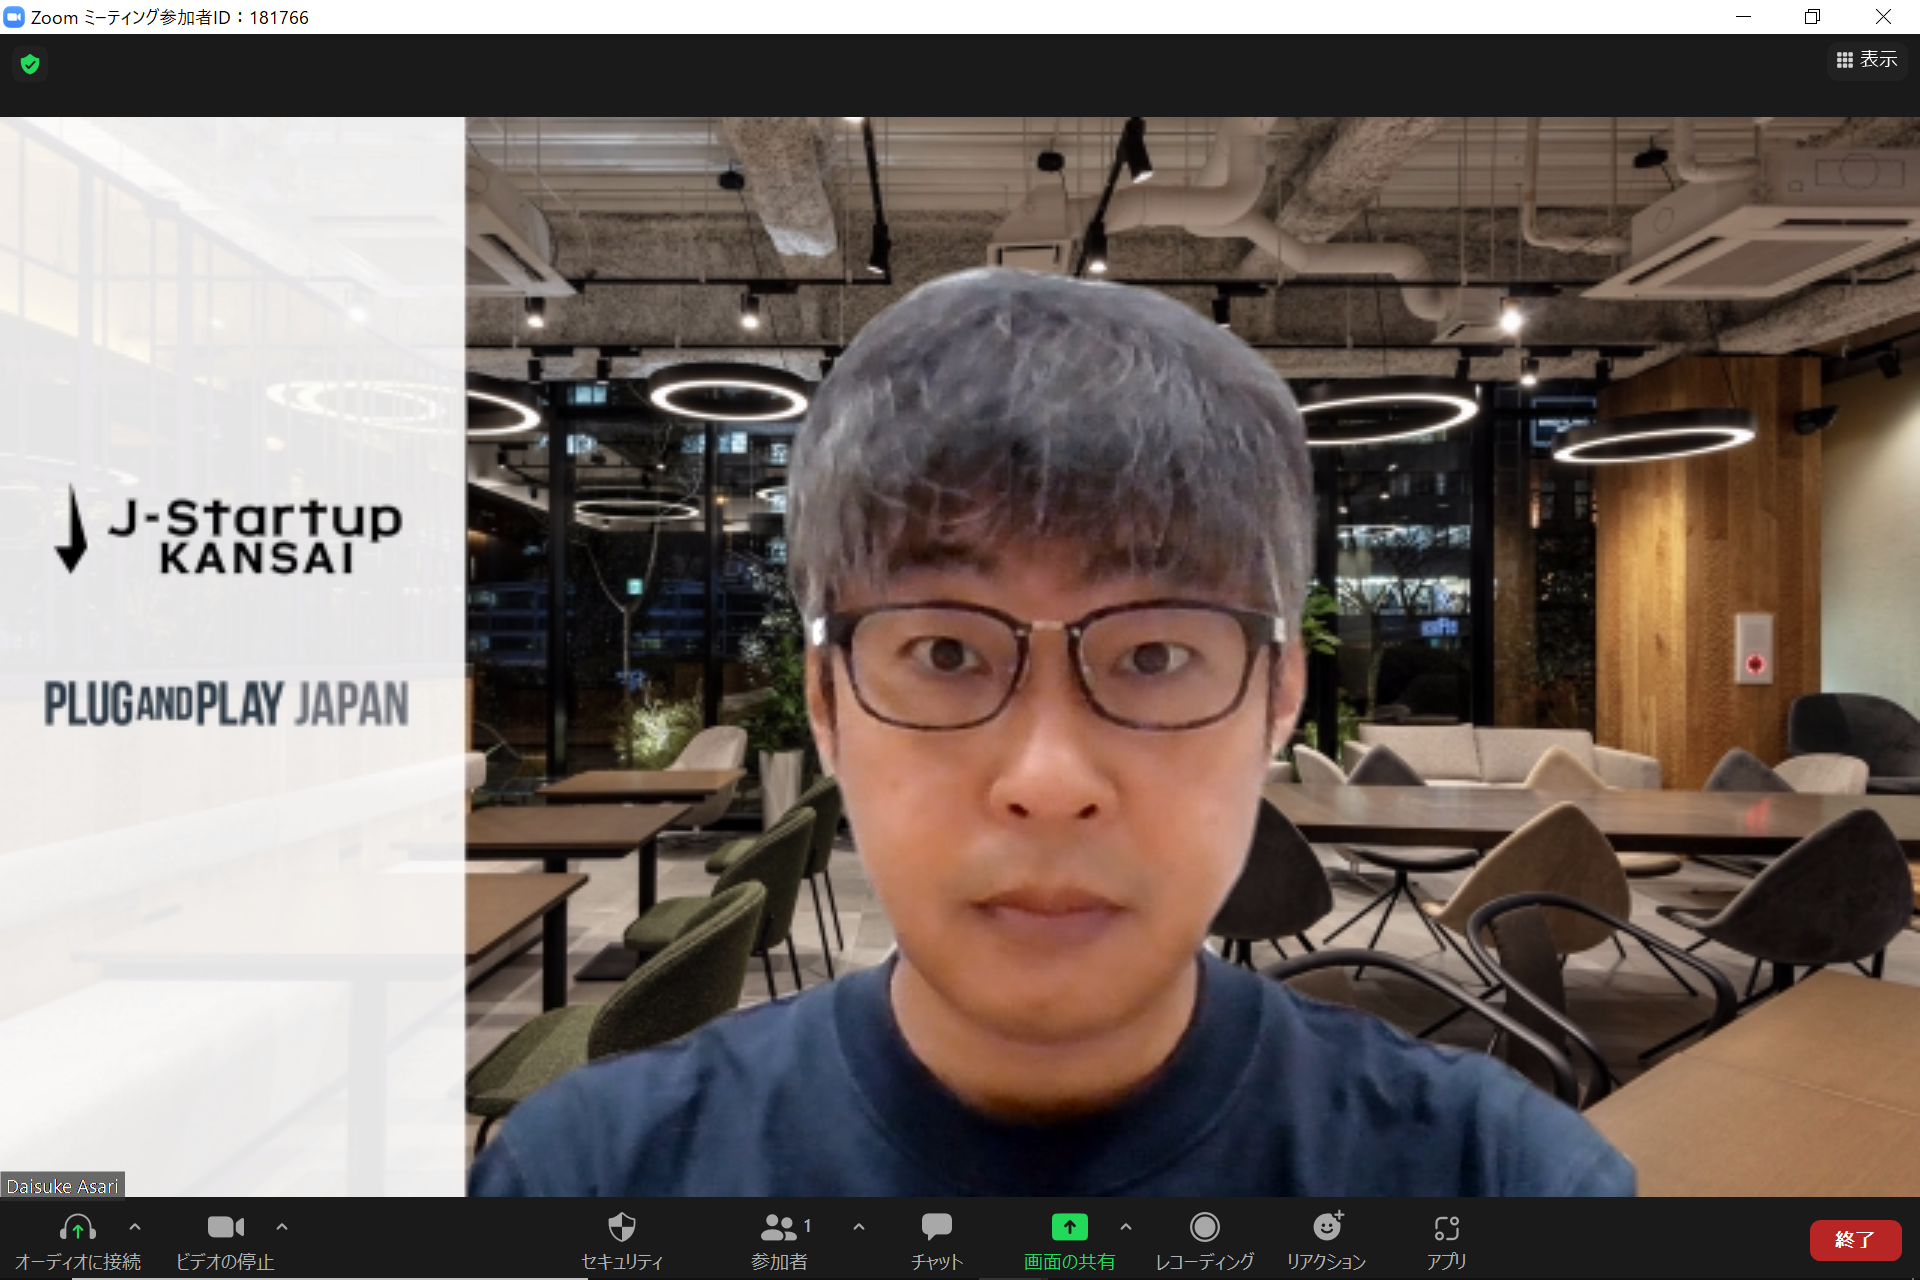Click the green encryption shield icon

pos(30,65)
